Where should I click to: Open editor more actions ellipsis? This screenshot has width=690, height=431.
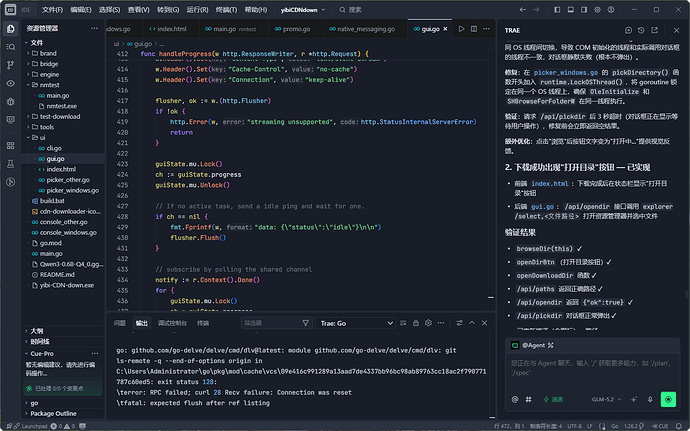click(x=486, y=29)
